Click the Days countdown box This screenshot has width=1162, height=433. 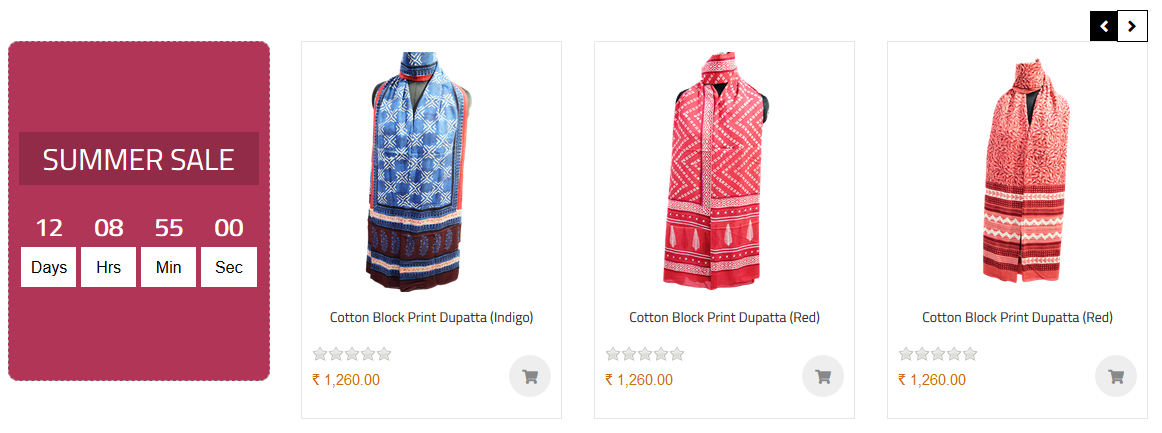[49, 267]
